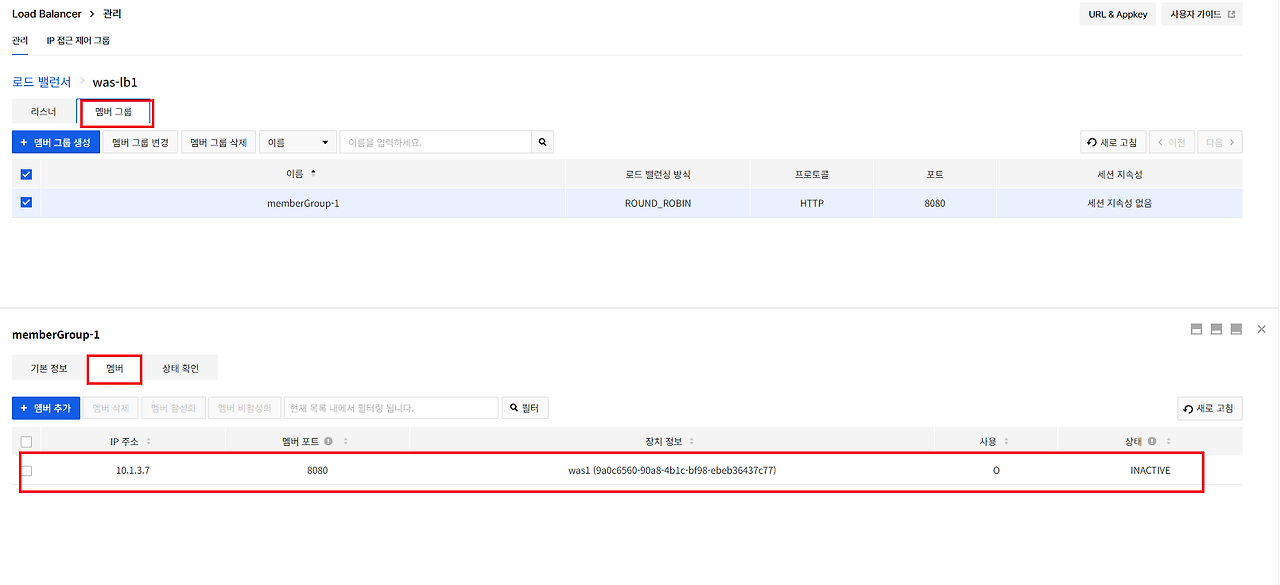
Task: Click the 멤버 활성화 button
Action: [x=174, y=408]
